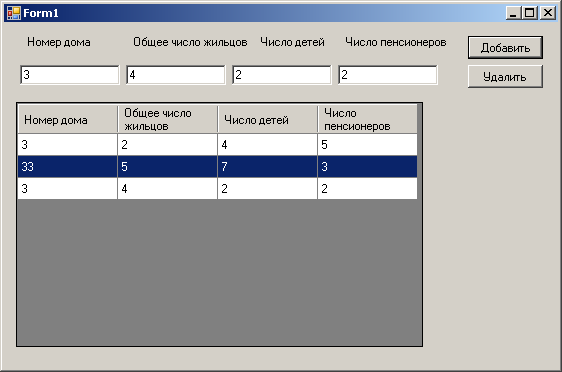Close the Form1 window
Image resolution: width=562 pixels, height=372 pixels.
click(548, 13)
